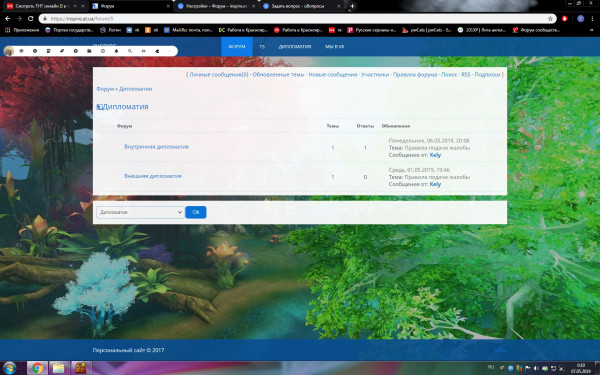Click the bell icon in admin bar
Viewport: 600px width, 375px height.
click(116, 51)
